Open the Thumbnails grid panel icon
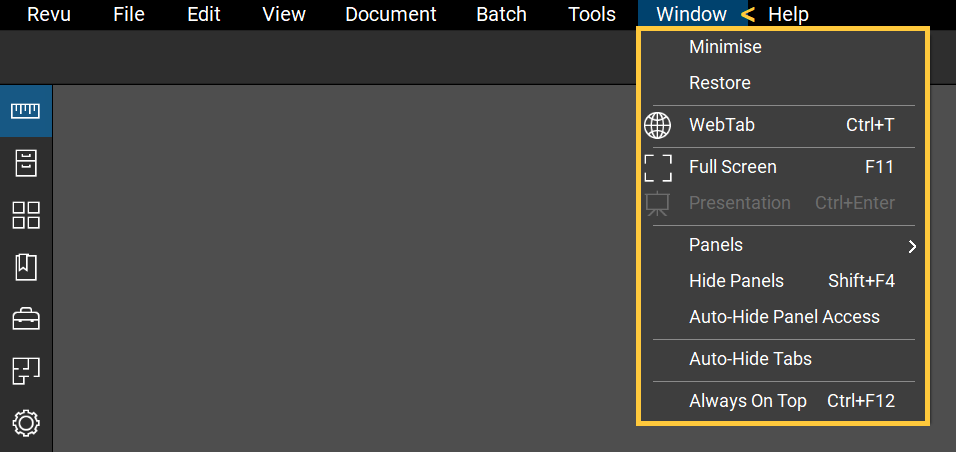This screenshot has height=452, width=956. pos(25,215)
